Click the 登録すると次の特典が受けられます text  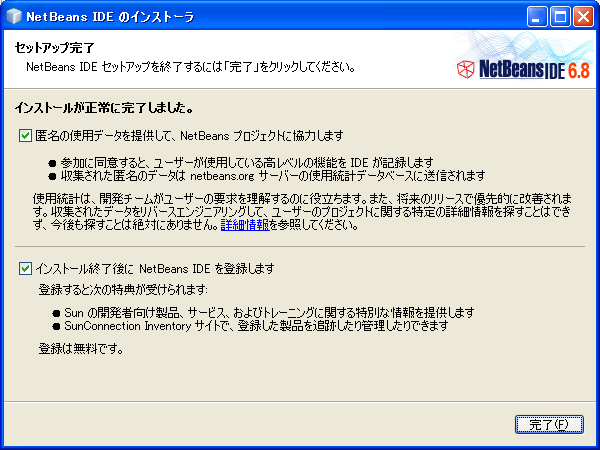pos(123,290)
